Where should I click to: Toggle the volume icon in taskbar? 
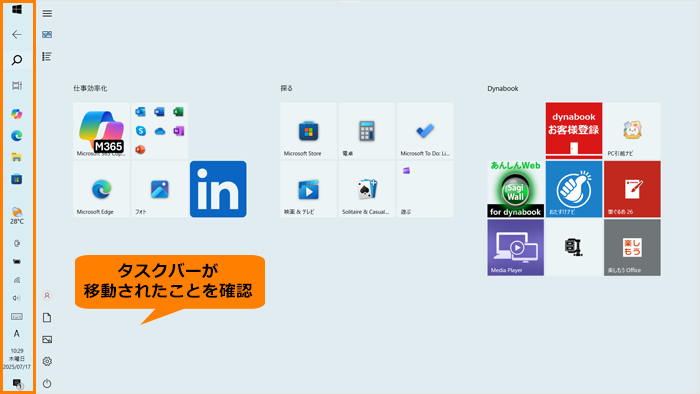pyautogui.click(x=17, y=298)
